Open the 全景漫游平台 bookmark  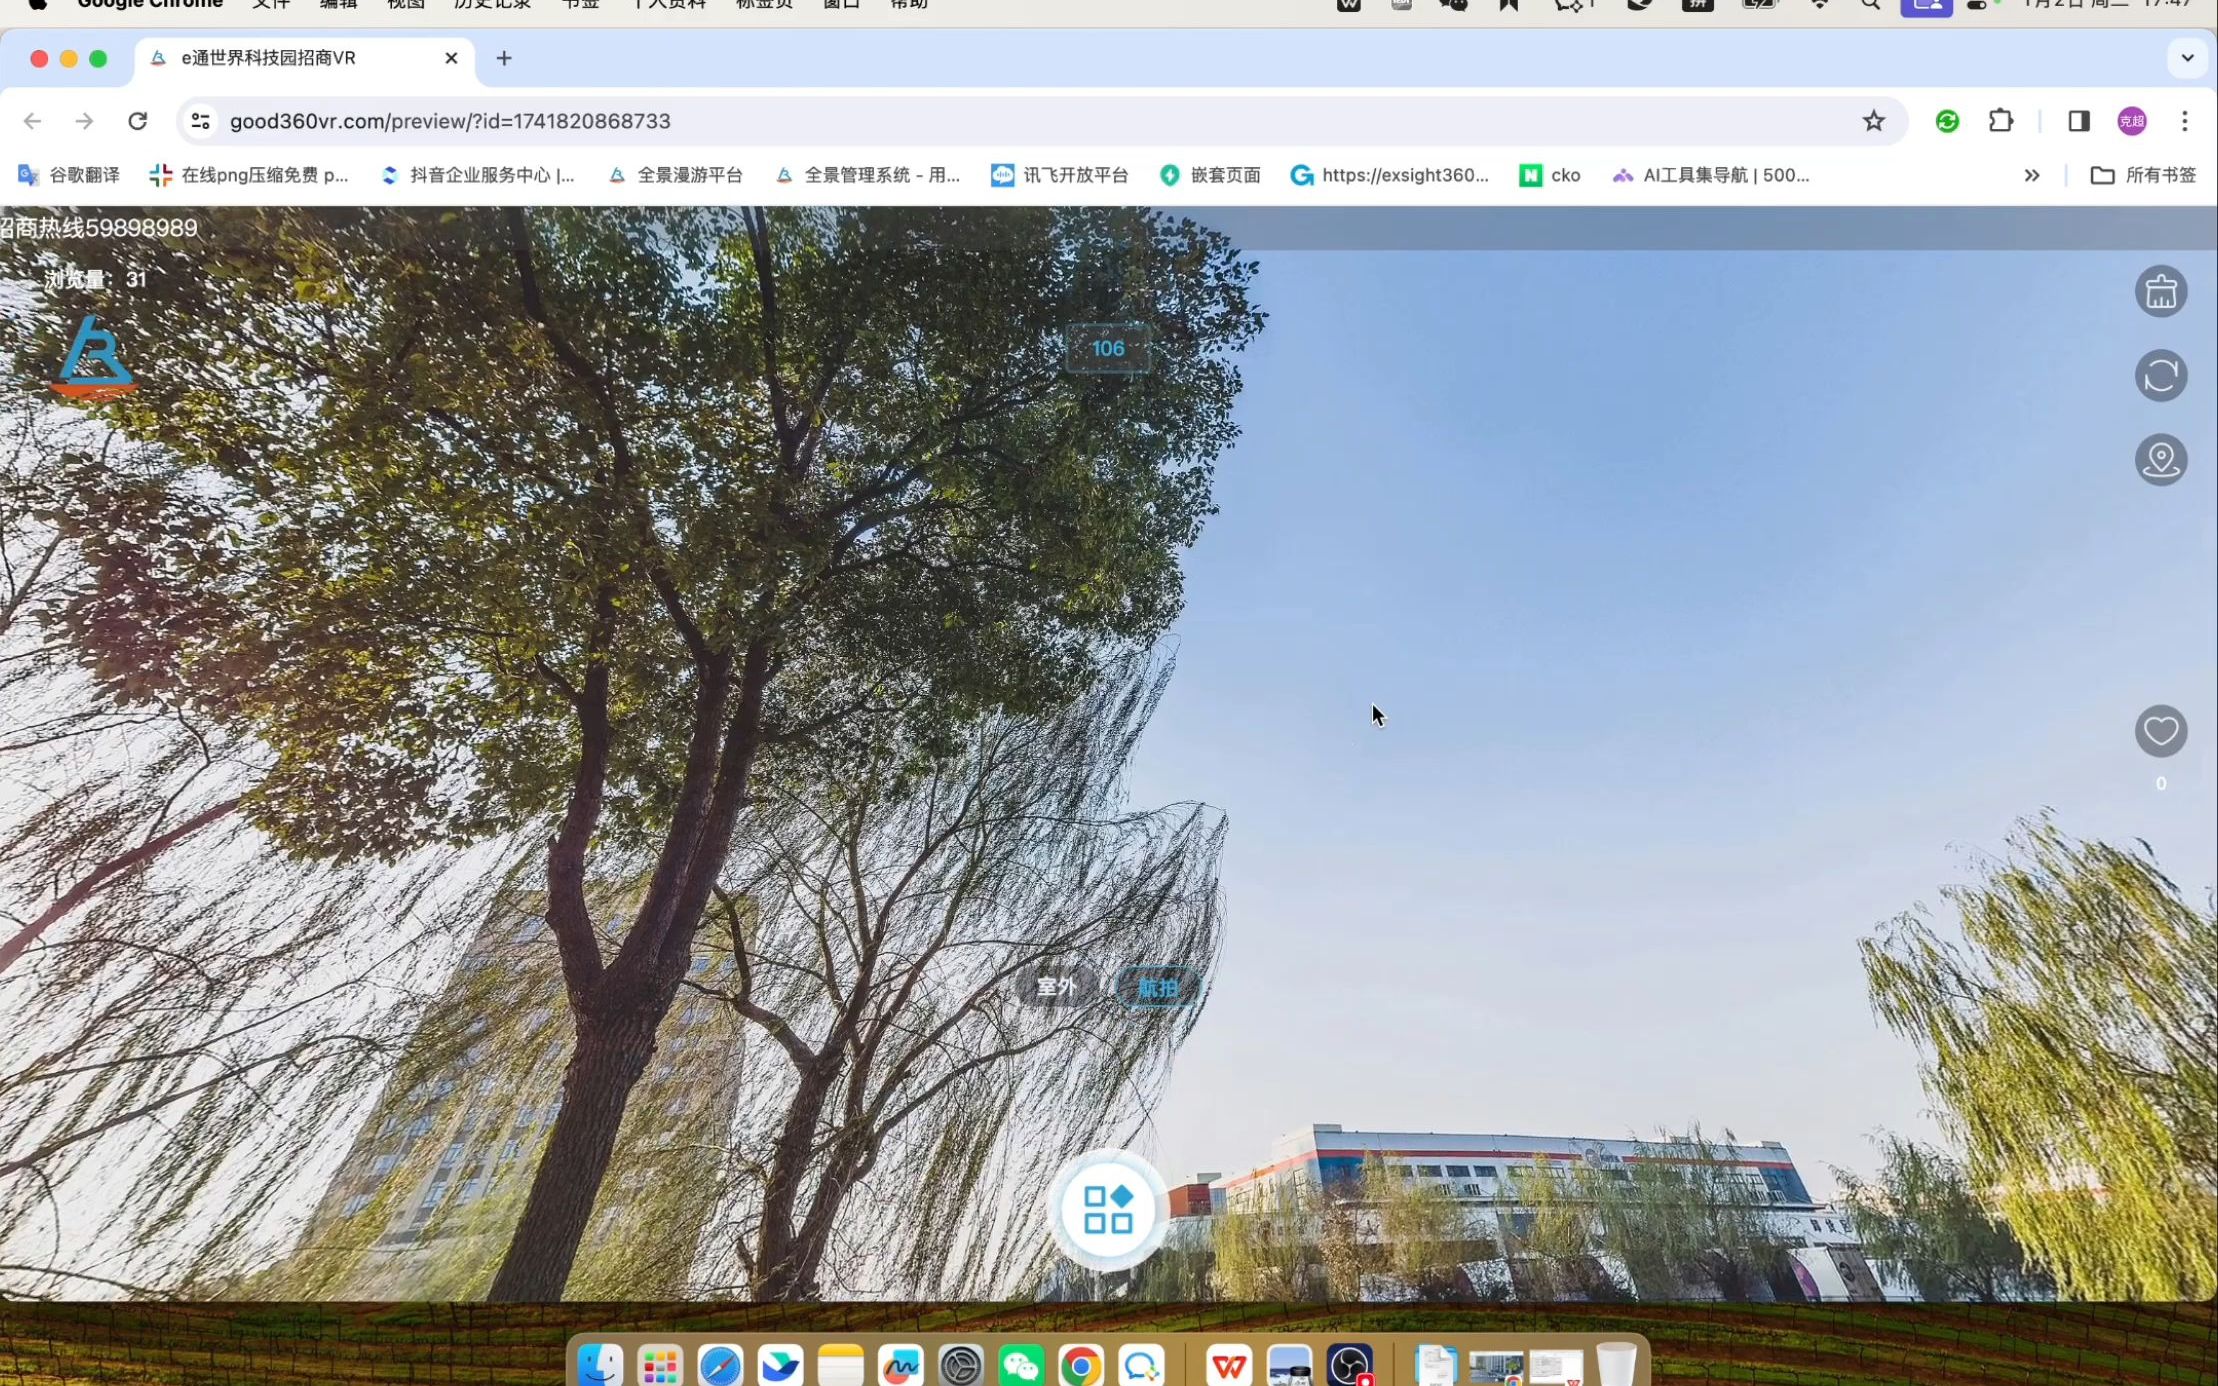688,175
